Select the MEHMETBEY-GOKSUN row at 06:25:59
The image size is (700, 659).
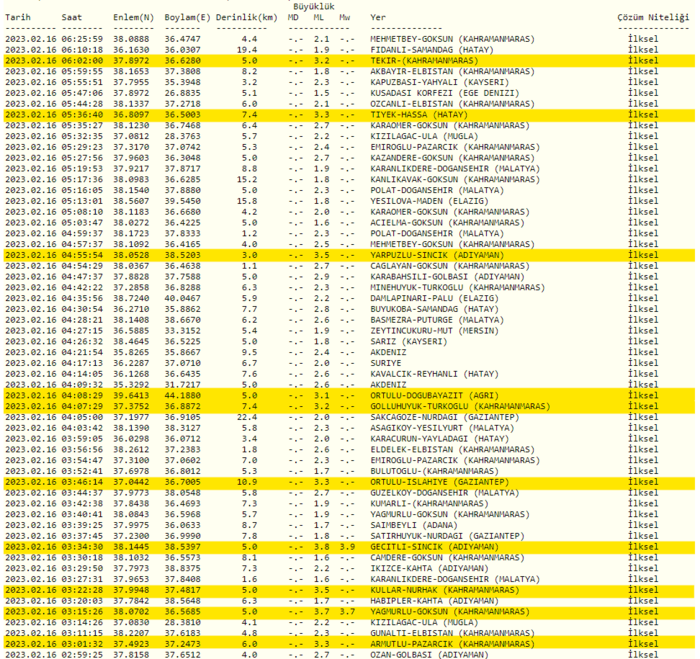coord(350,39)
